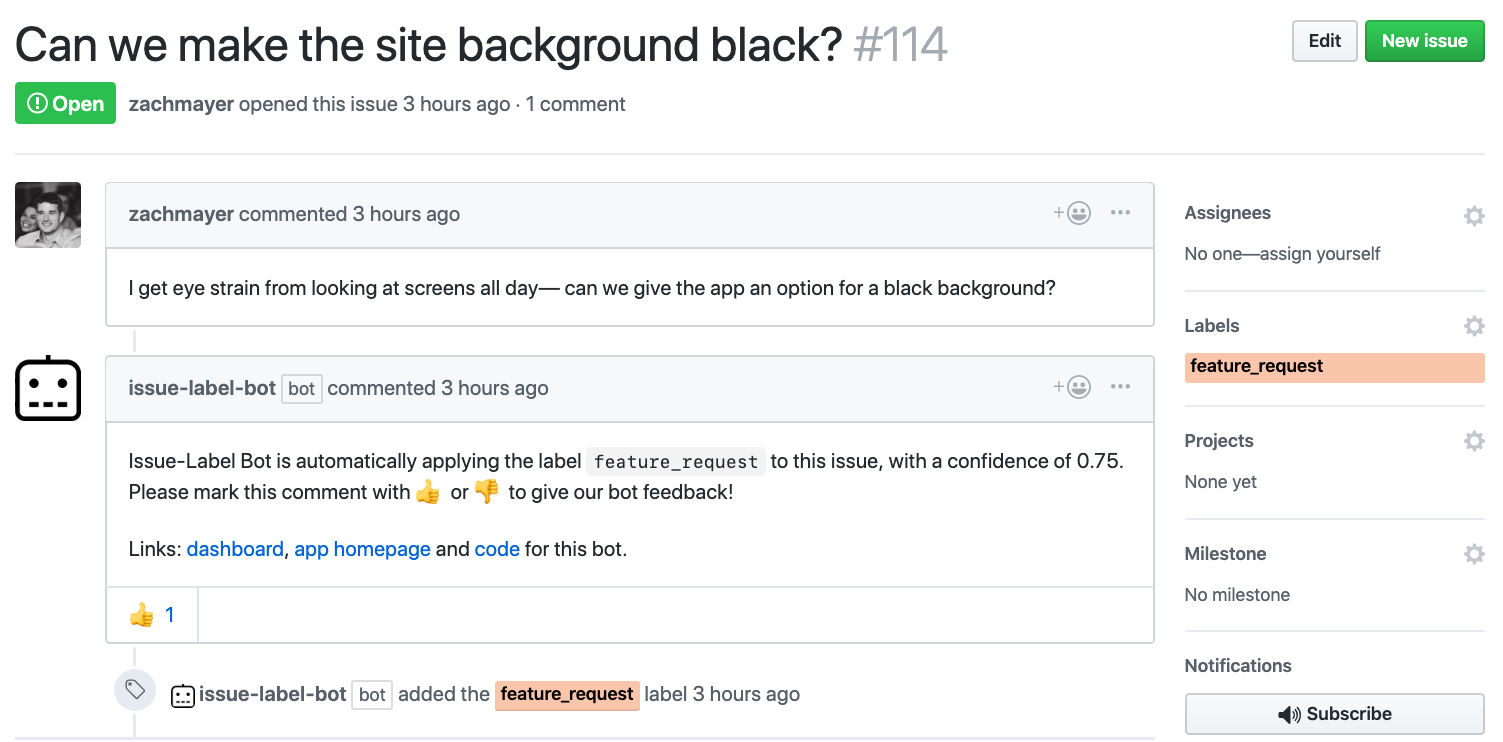Viewport: 1503px width, 742px height.
Task: Add reaction to issue-label-bot's comment
Action: [x=1072, y=387]
